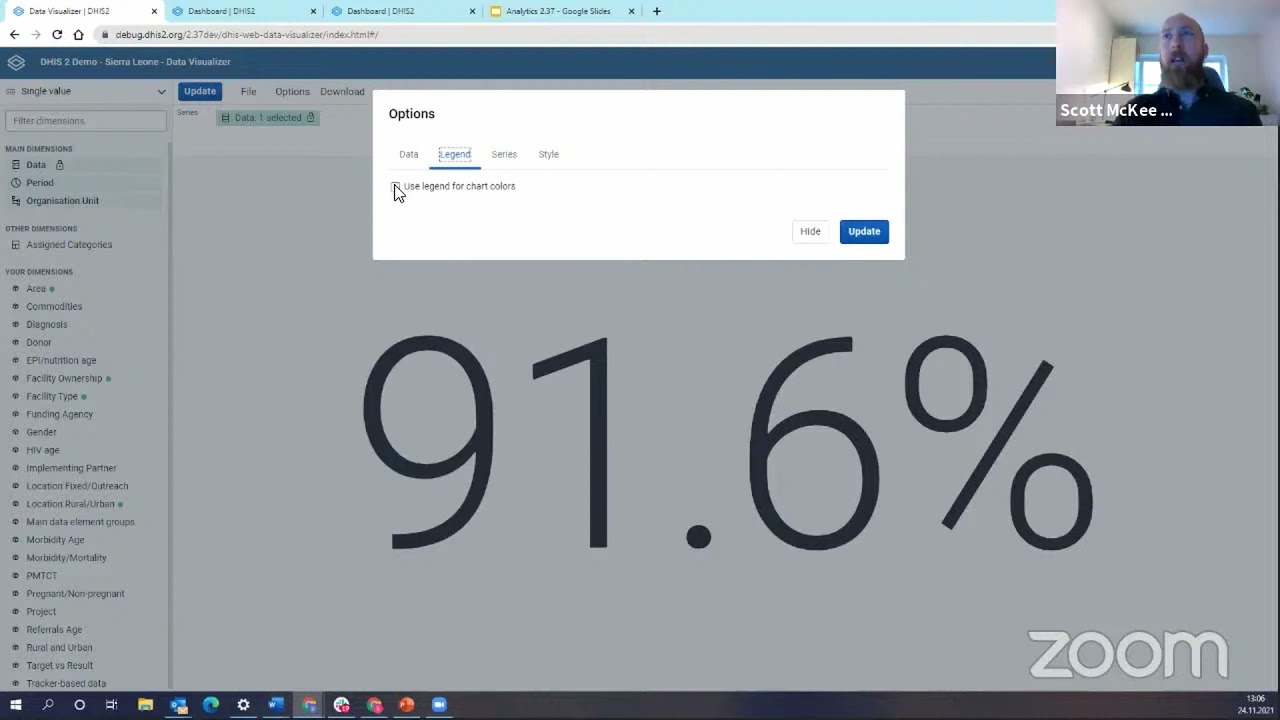Click the address bar URL
The image size is (1280, 720).
click(x=246, y=34)
